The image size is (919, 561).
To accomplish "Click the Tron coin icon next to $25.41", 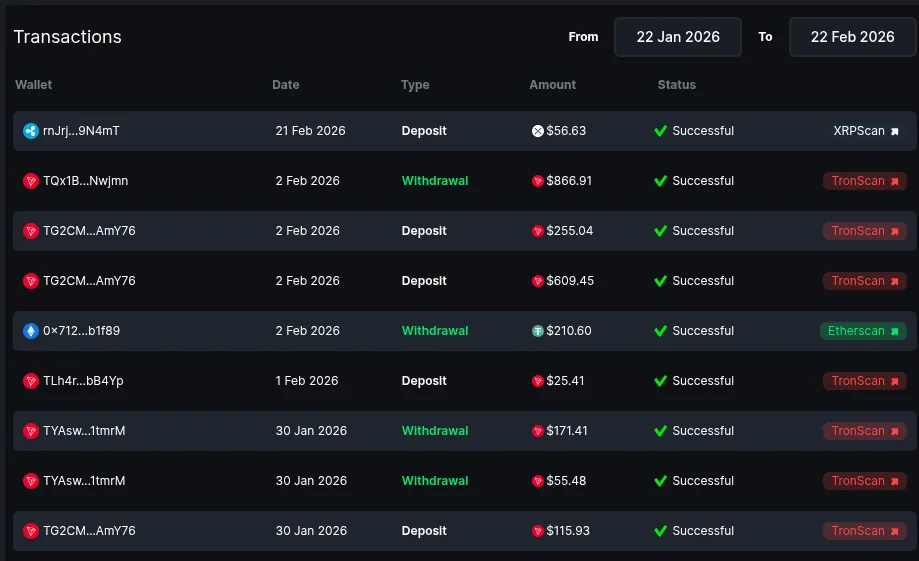I will (537, 381).
